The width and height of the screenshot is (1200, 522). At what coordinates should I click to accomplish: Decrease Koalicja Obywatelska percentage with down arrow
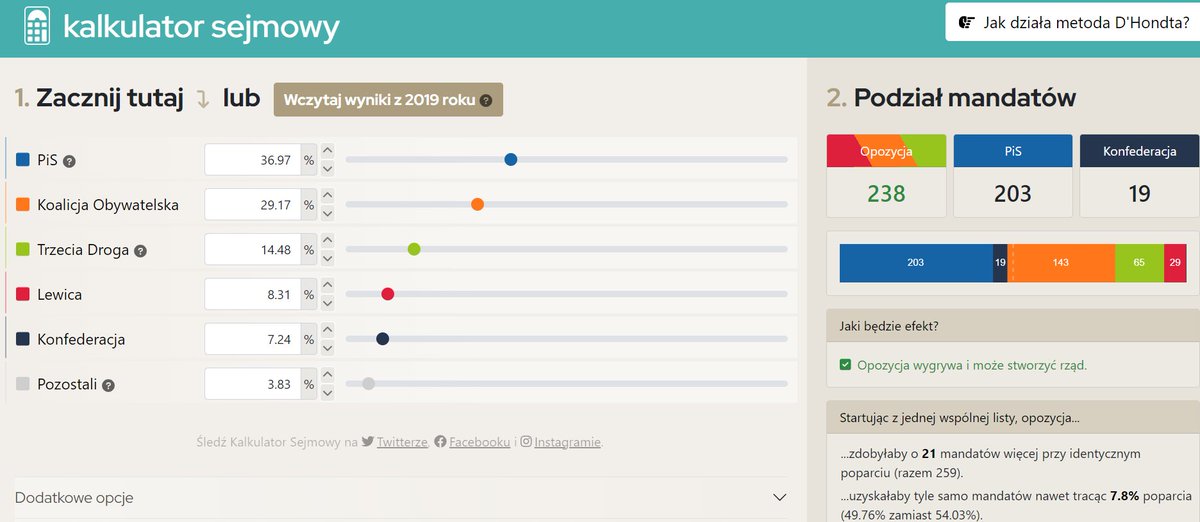pos(327,213)
